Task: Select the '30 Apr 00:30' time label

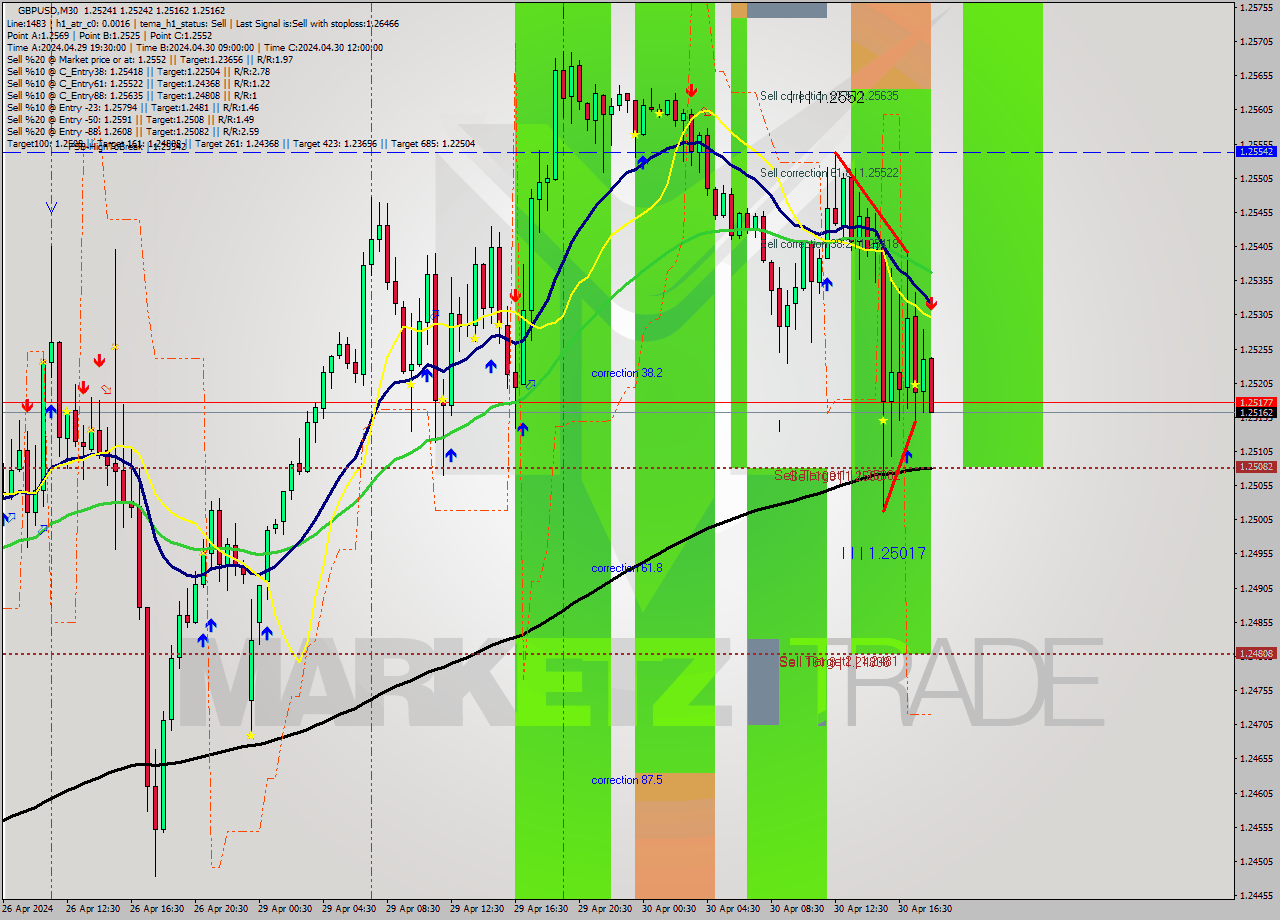Action: 669,909
